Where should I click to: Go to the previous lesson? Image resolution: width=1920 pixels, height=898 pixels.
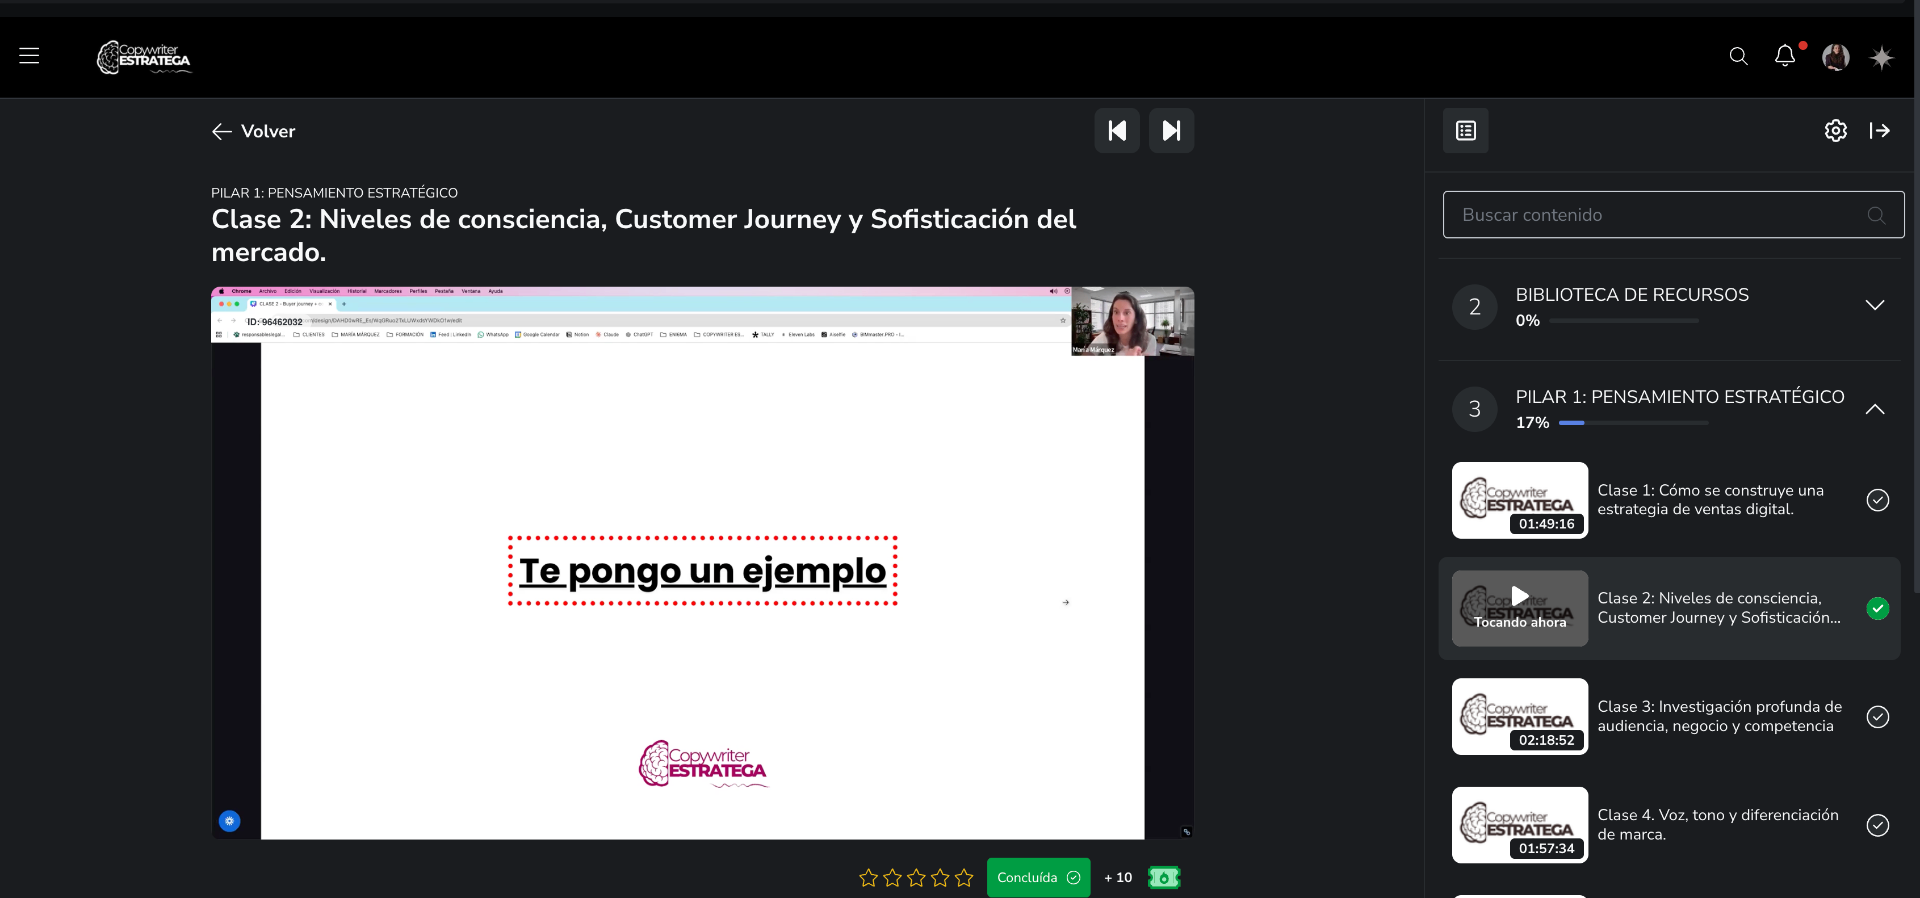coord(1117,130)
